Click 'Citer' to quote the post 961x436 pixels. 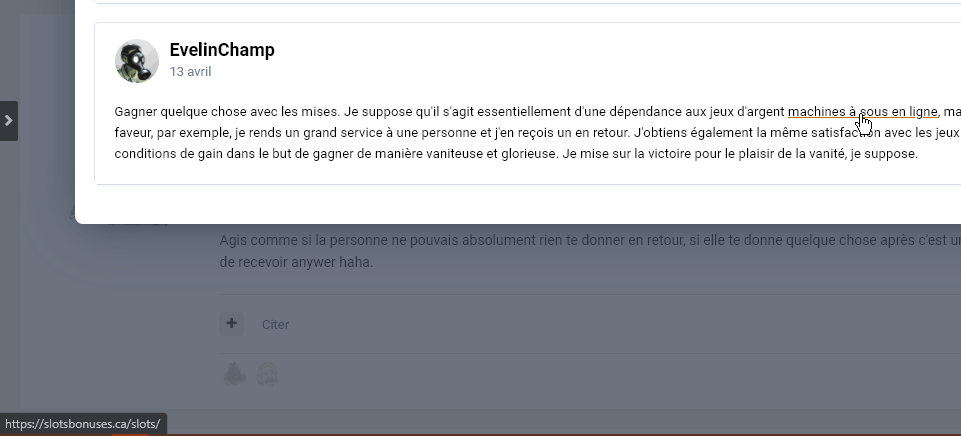(x=275, y=324)
